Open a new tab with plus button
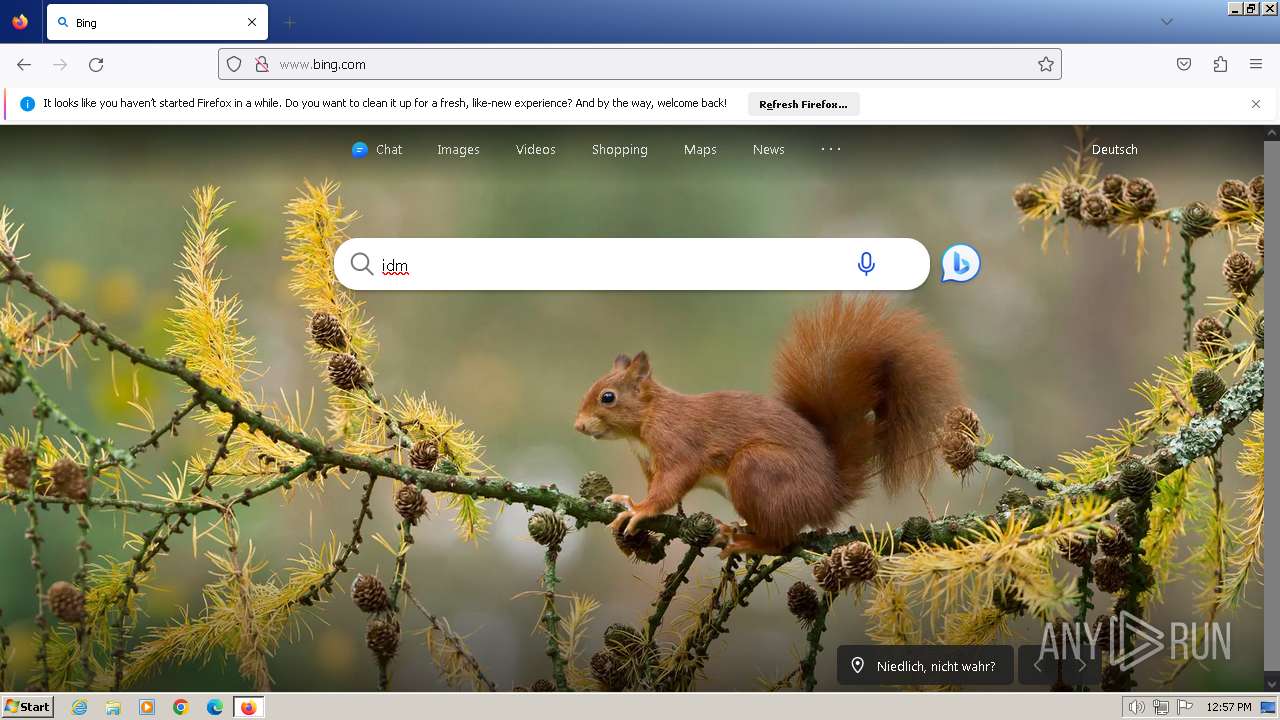The height and width of the screenshot is (720, 1280). click(x=289, y=22)
